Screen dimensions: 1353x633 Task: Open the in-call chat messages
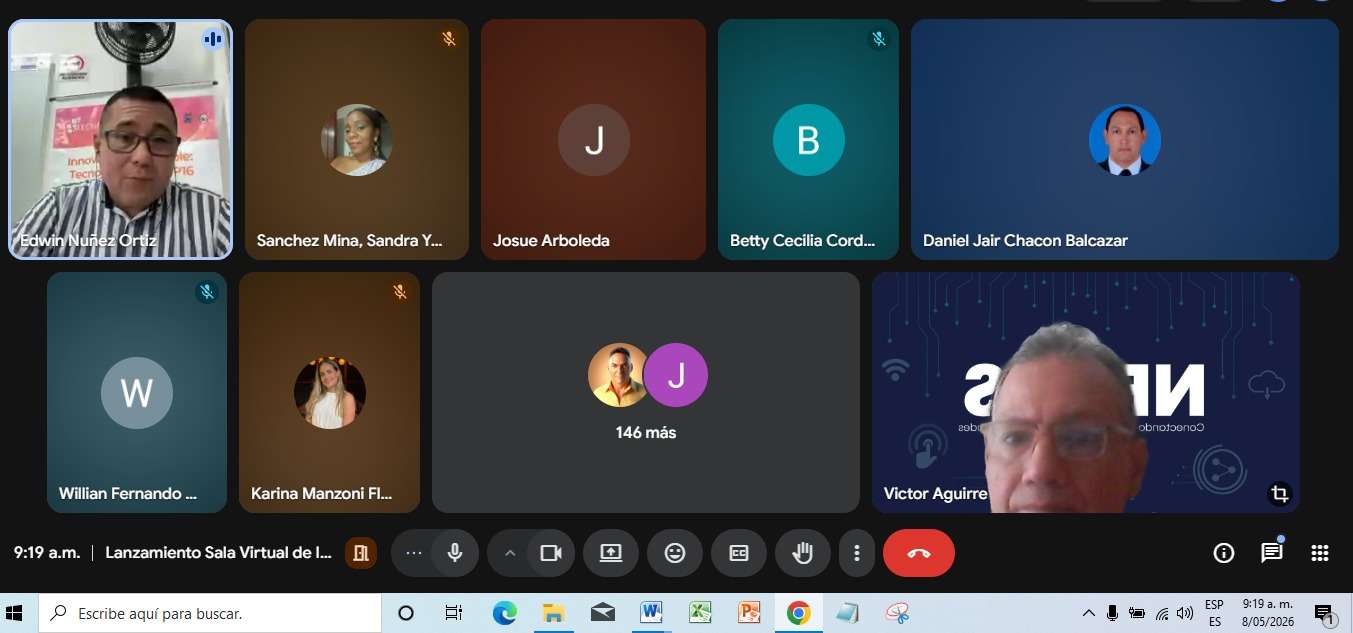1271,553
